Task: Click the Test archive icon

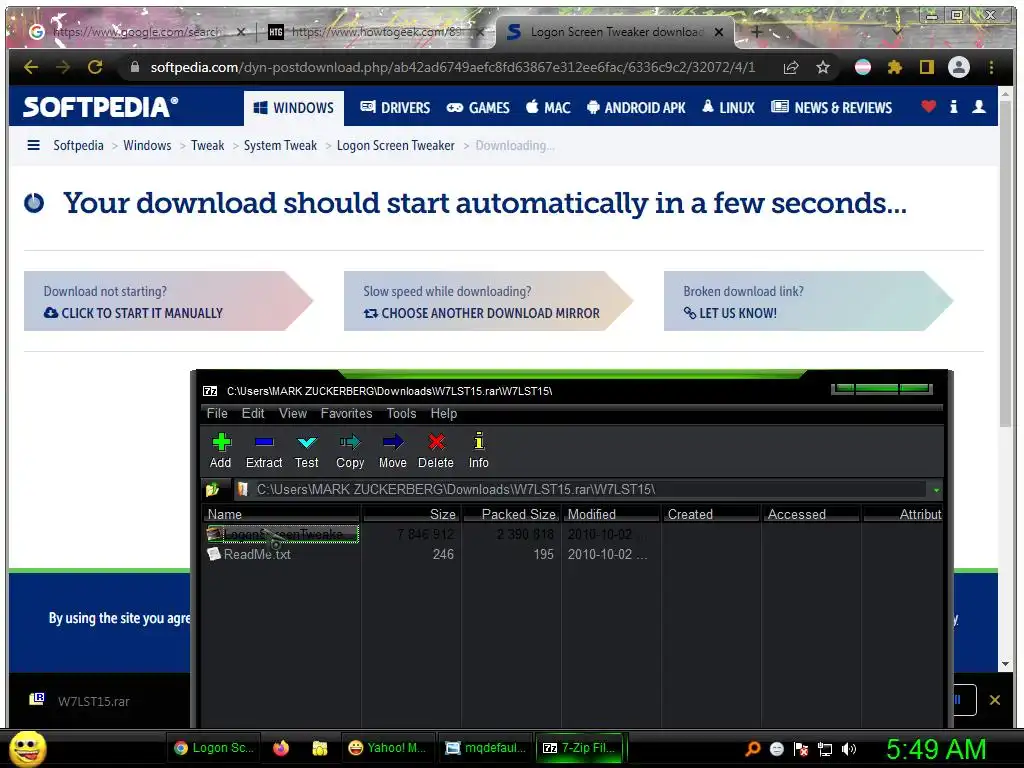Action: click(307, 443)
